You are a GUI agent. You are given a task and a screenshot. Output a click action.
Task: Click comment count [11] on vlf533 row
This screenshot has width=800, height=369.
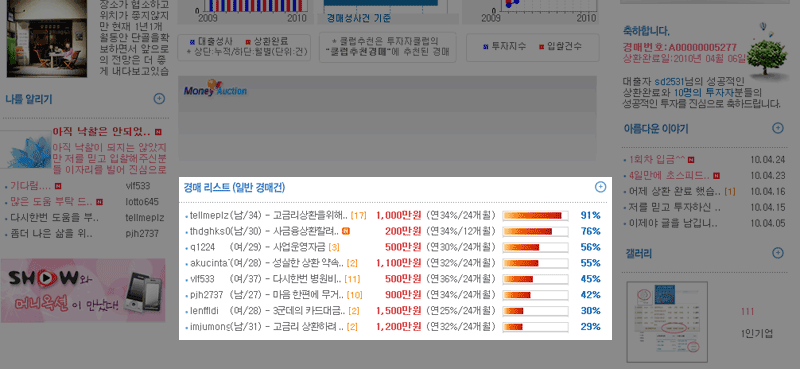353,279
